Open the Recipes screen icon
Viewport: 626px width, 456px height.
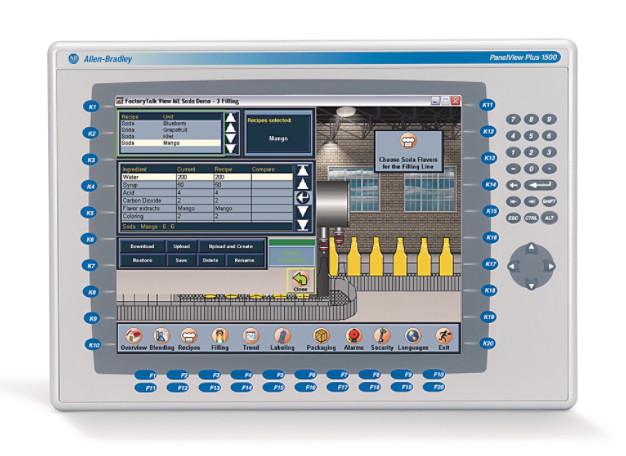pos(189,336)
